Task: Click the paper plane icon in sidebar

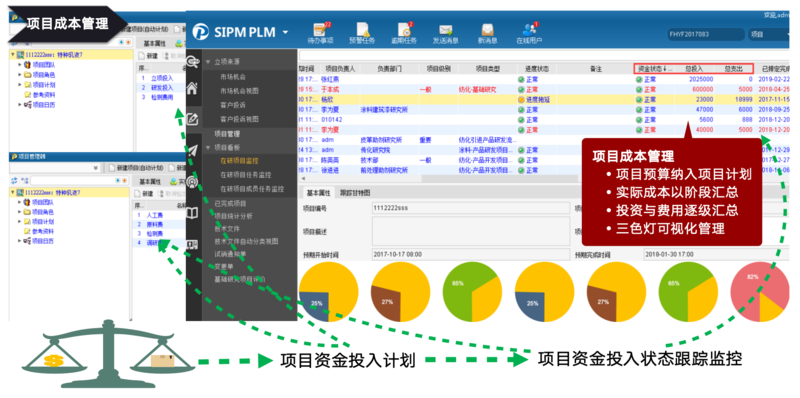Action: pyautogui.click(x=192, y=151)
